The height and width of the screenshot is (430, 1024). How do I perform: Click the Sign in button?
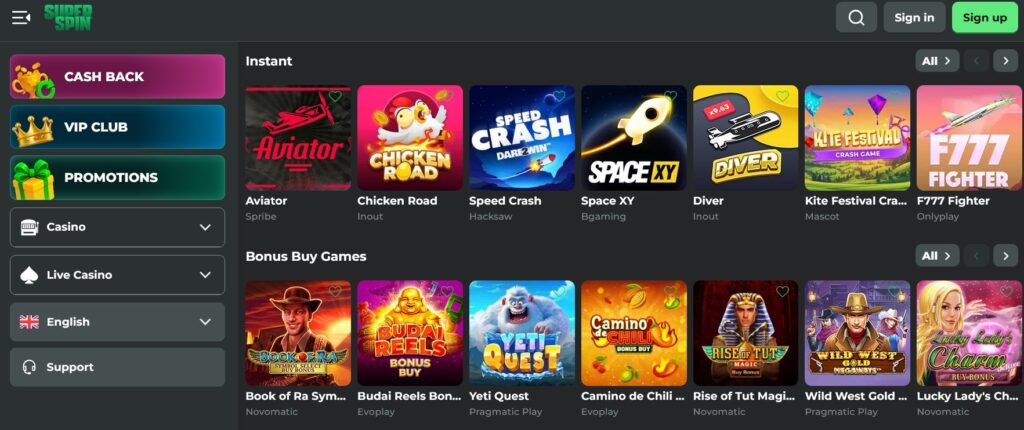pyautogui.click(x=914, y=18)
